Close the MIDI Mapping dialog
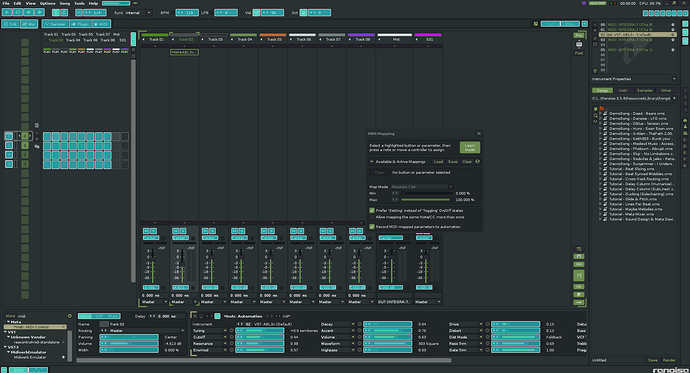The width and height of the screenshot is (690, 373). point(479,134)
